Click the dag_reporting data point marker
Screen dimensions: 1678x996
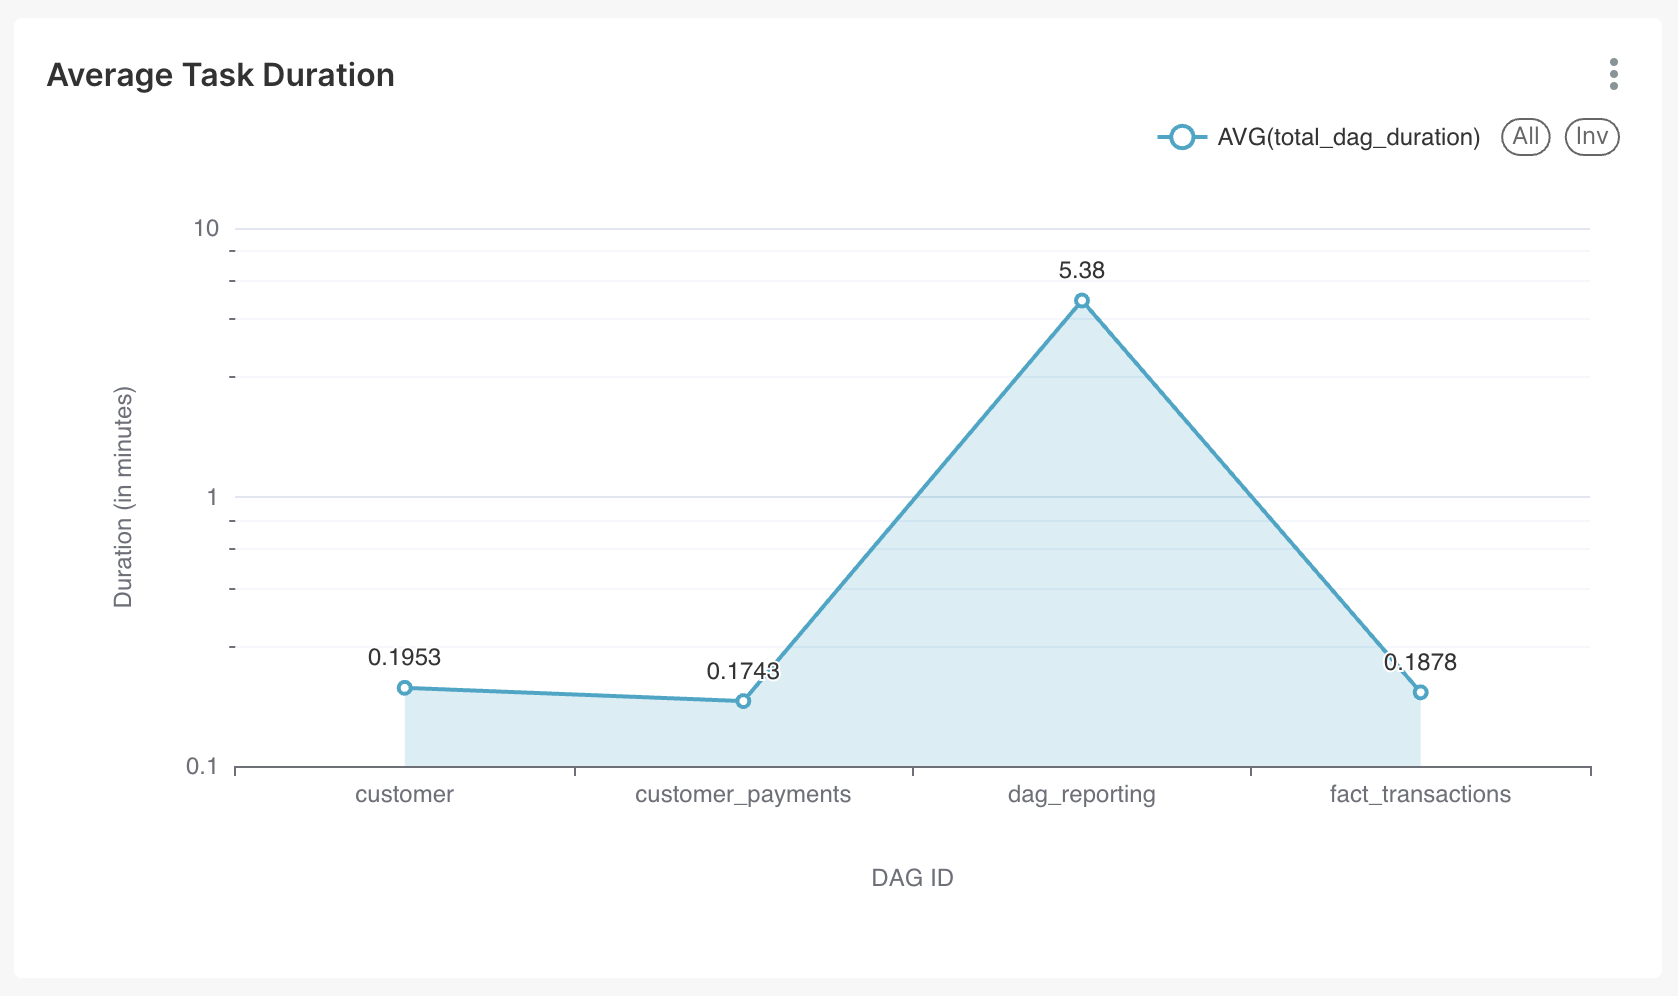click(1081, 301)
